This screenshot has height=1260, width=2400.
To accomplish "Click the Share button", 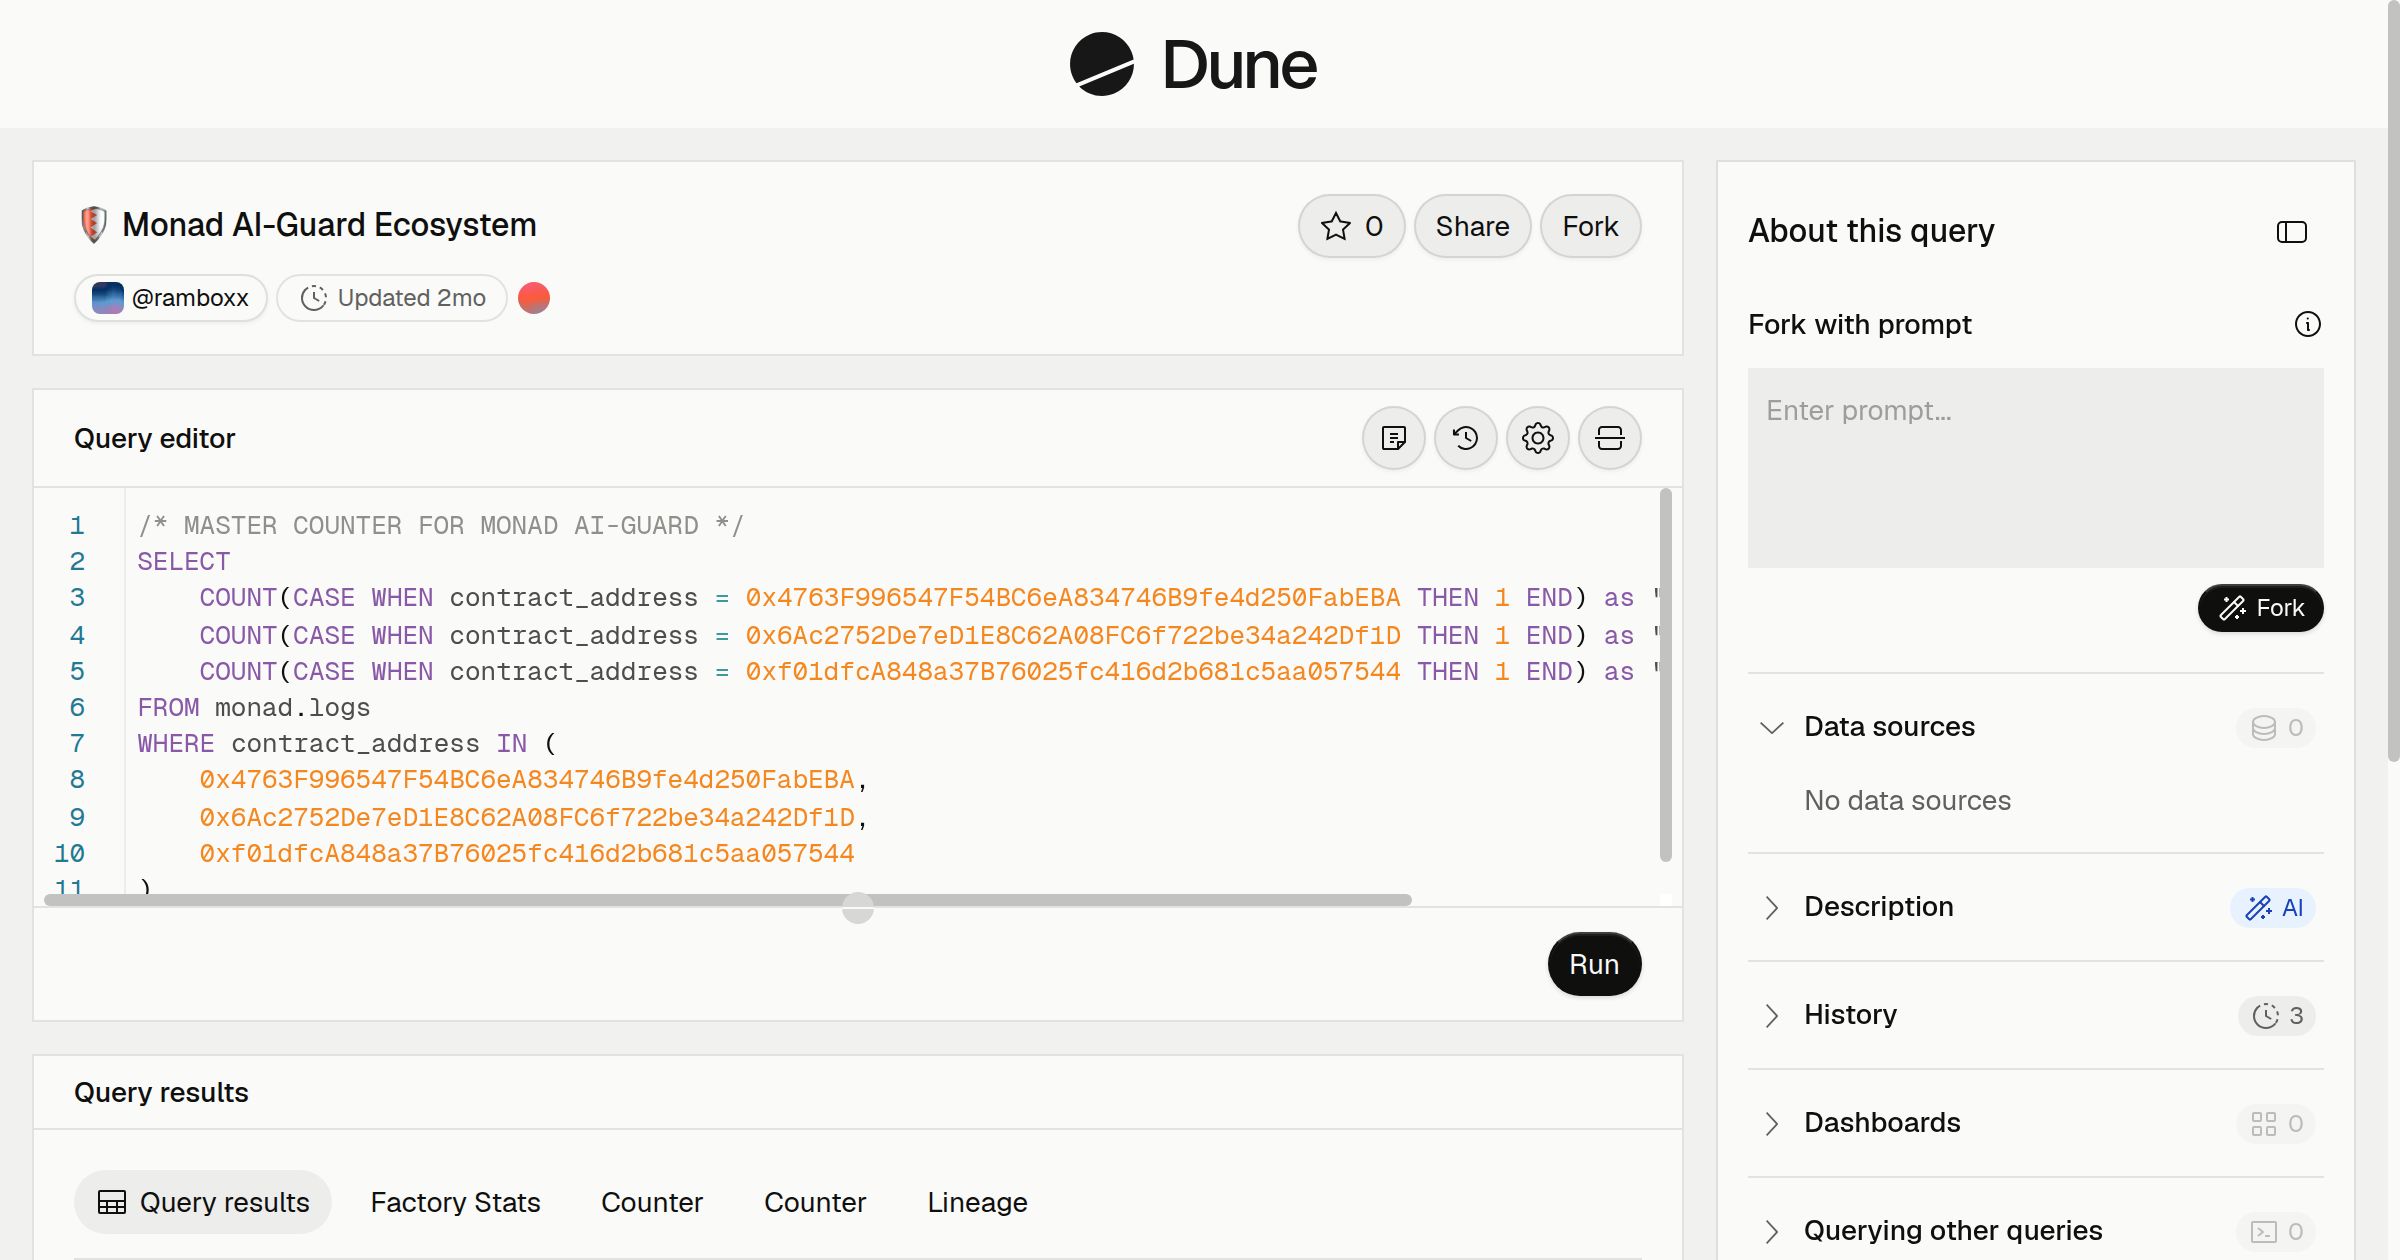I will 1472,226.
